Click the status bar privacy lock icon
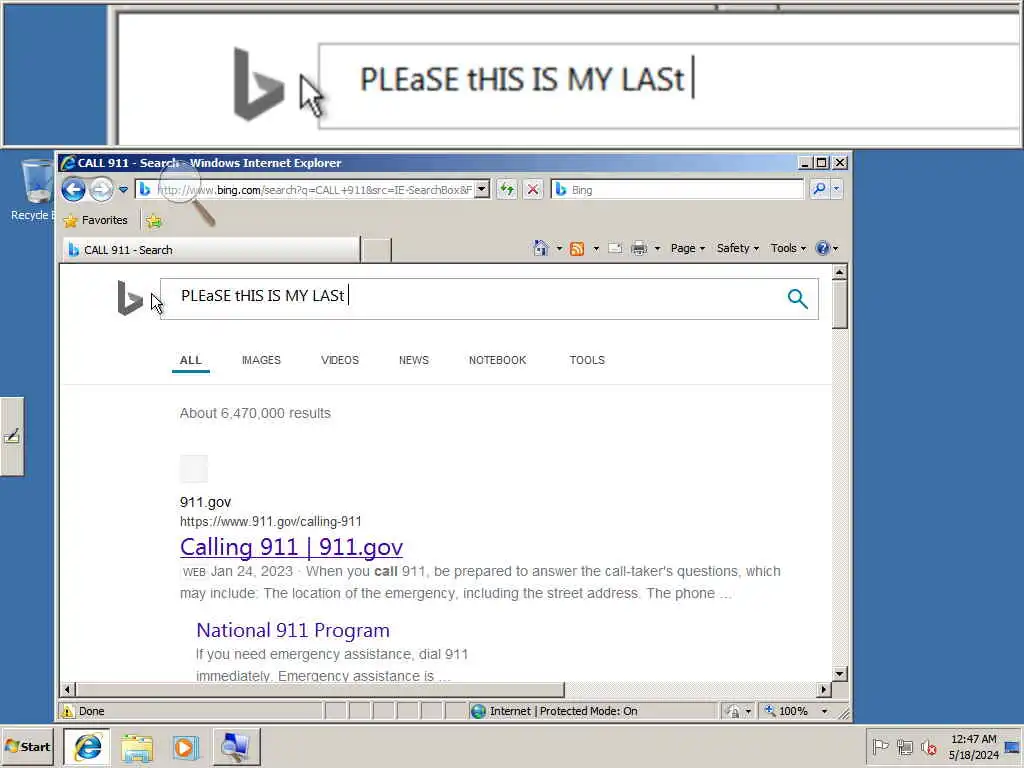This screenshot has width=1024, height=768. coord(733,711)
